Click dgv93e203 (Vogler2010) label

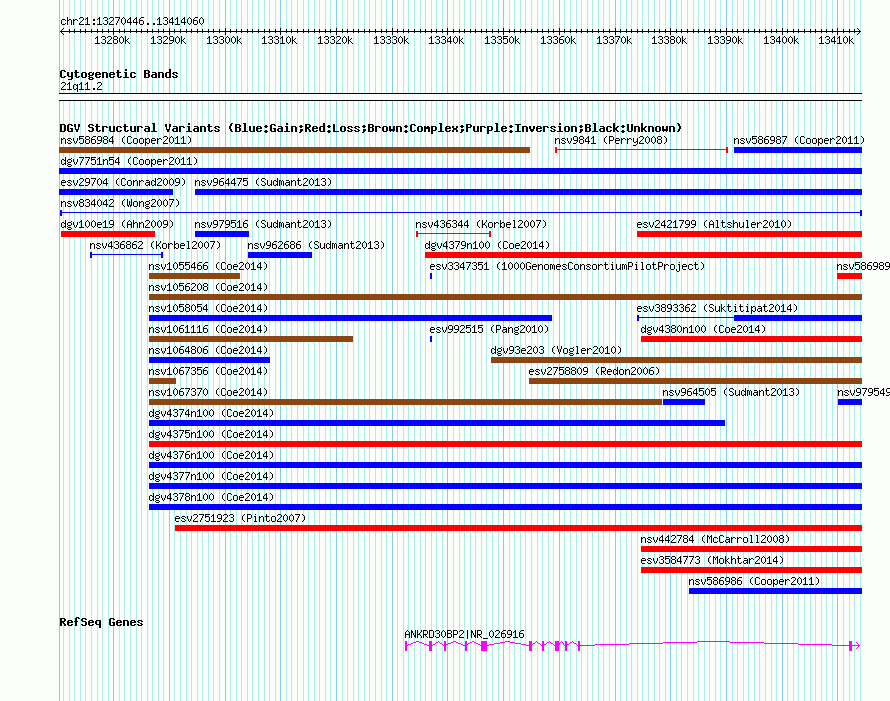[556, 350]
